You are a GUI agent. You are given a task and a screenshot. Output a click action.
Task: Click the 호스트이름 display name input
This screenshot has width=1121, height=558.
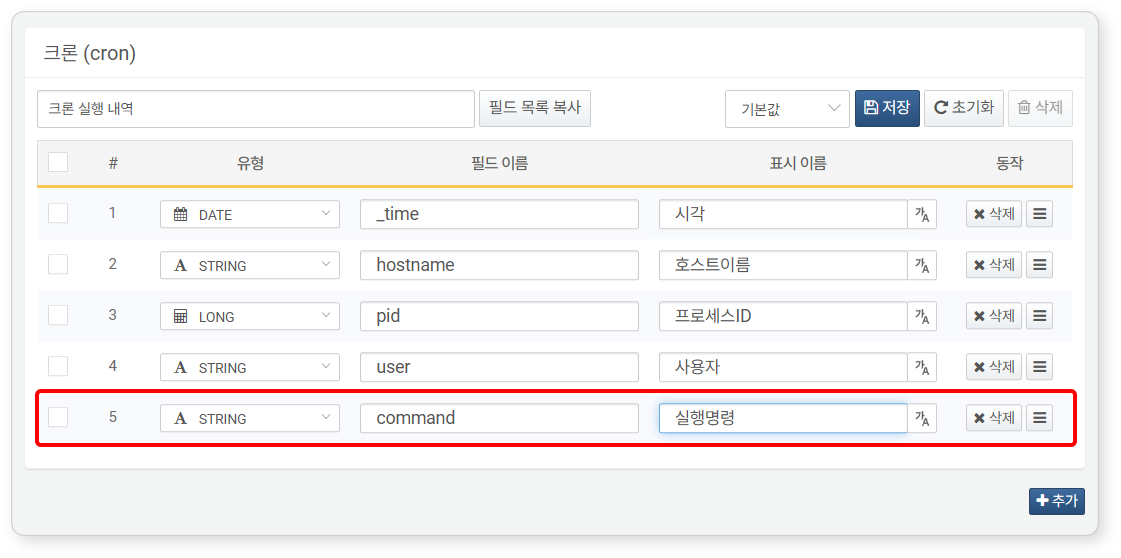pyautogui.click(x=783, y=266)
